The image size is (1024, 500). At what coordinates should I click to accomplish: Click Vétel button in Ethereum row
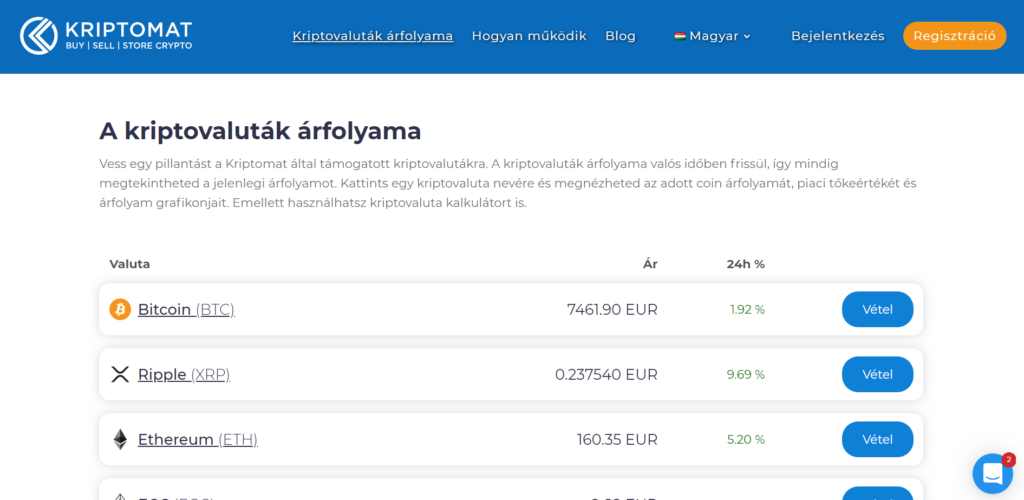coord(878,439)
